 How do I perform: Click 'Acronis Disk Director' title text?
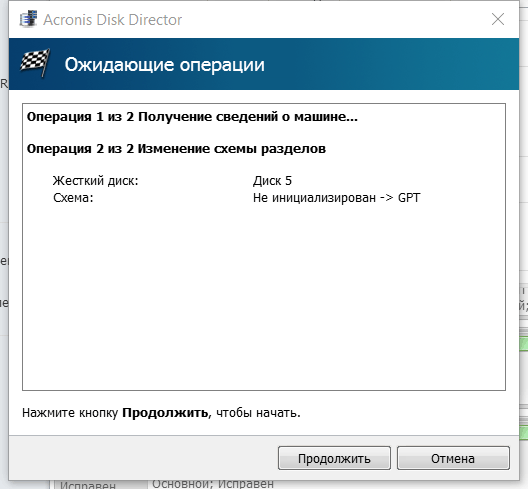tap(112, 20)
